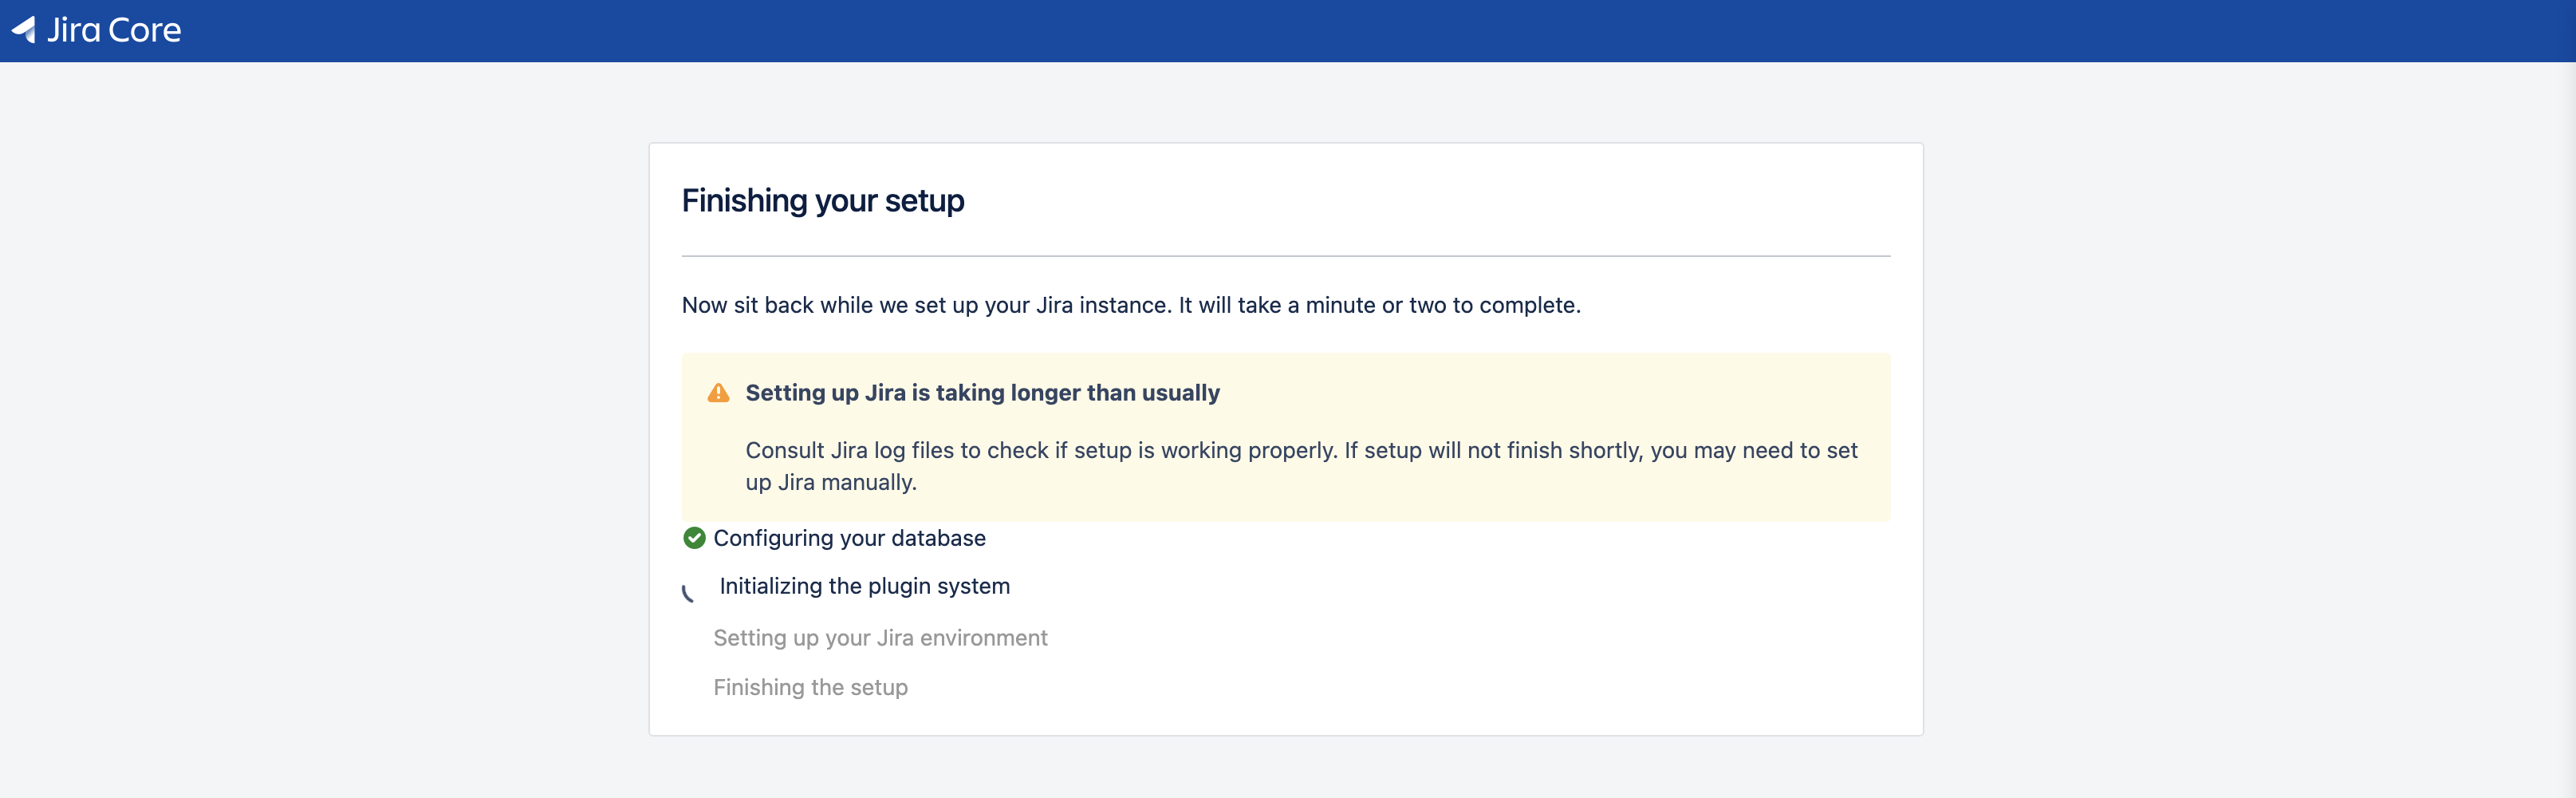Click the Consult Jira log files message
Screen dimensions: 2576x798
tap(1301, 466)
